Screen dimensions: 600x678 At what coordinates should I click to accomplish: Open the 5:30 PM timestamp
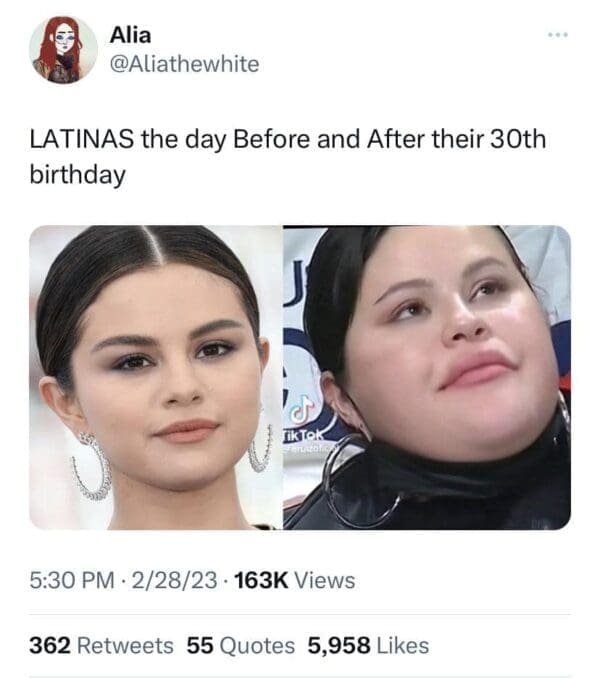point(72,580)
